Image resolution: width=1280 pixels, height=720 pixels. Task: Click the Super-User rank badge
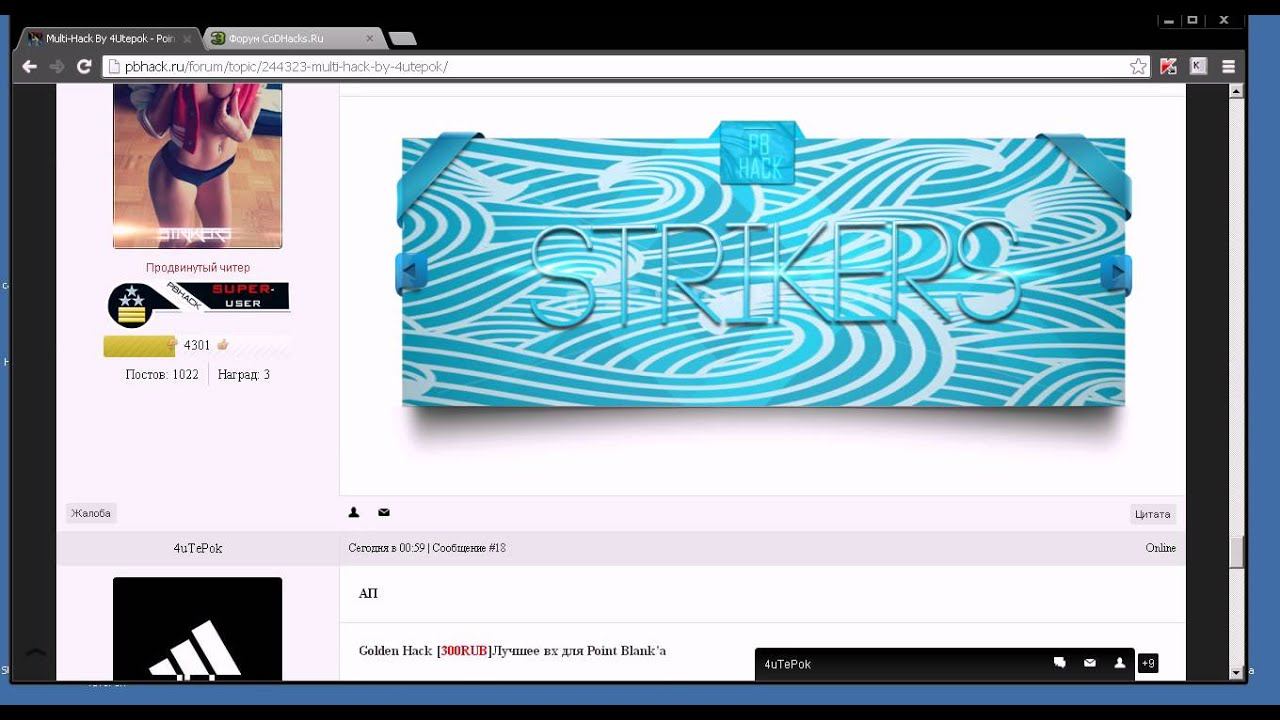coord(198,304)
